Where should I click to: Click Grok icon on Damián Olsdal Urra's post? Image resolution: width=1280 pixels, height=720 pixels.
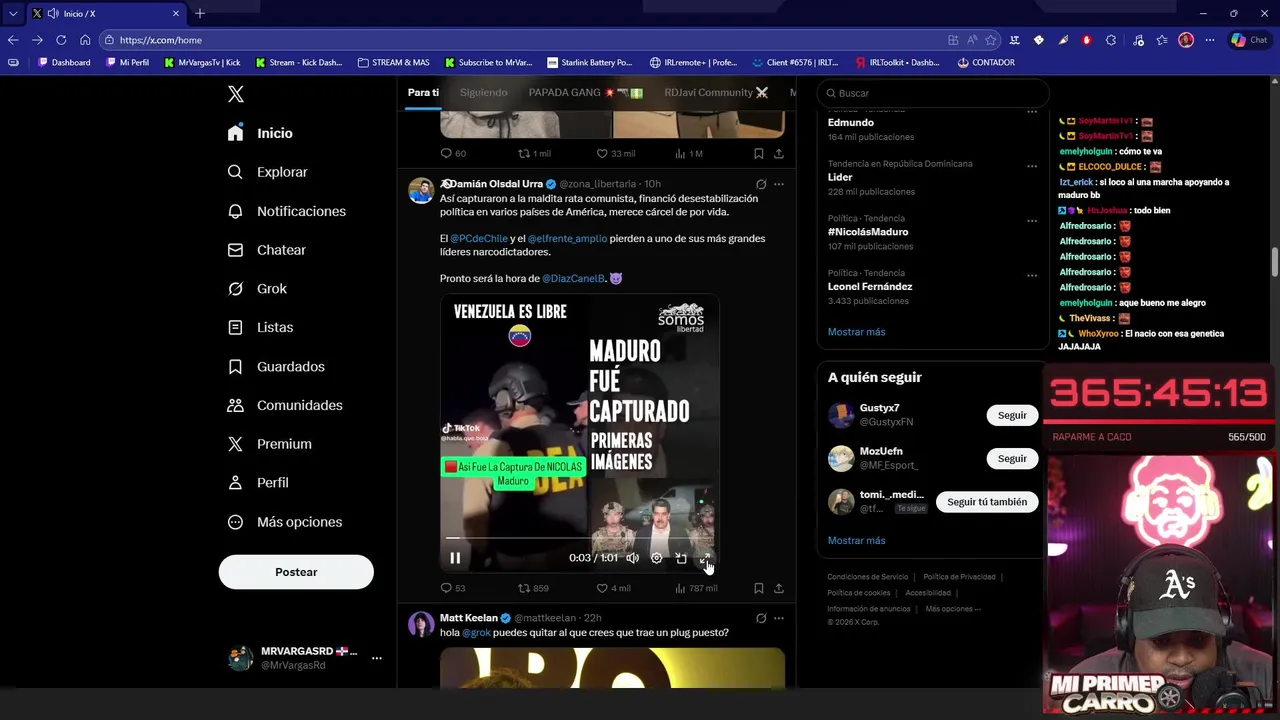pos(761,184)
